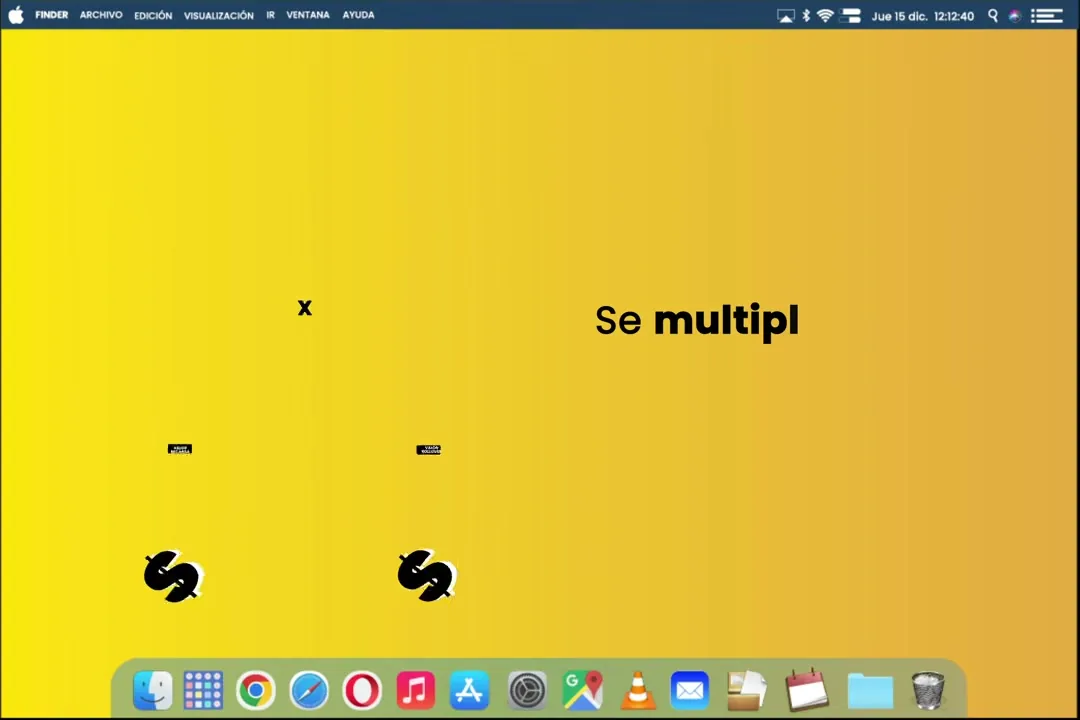This screenshot has height=720, width=1080.
Task: Launch Google Chrome from the dock
Action: [256, 690]
